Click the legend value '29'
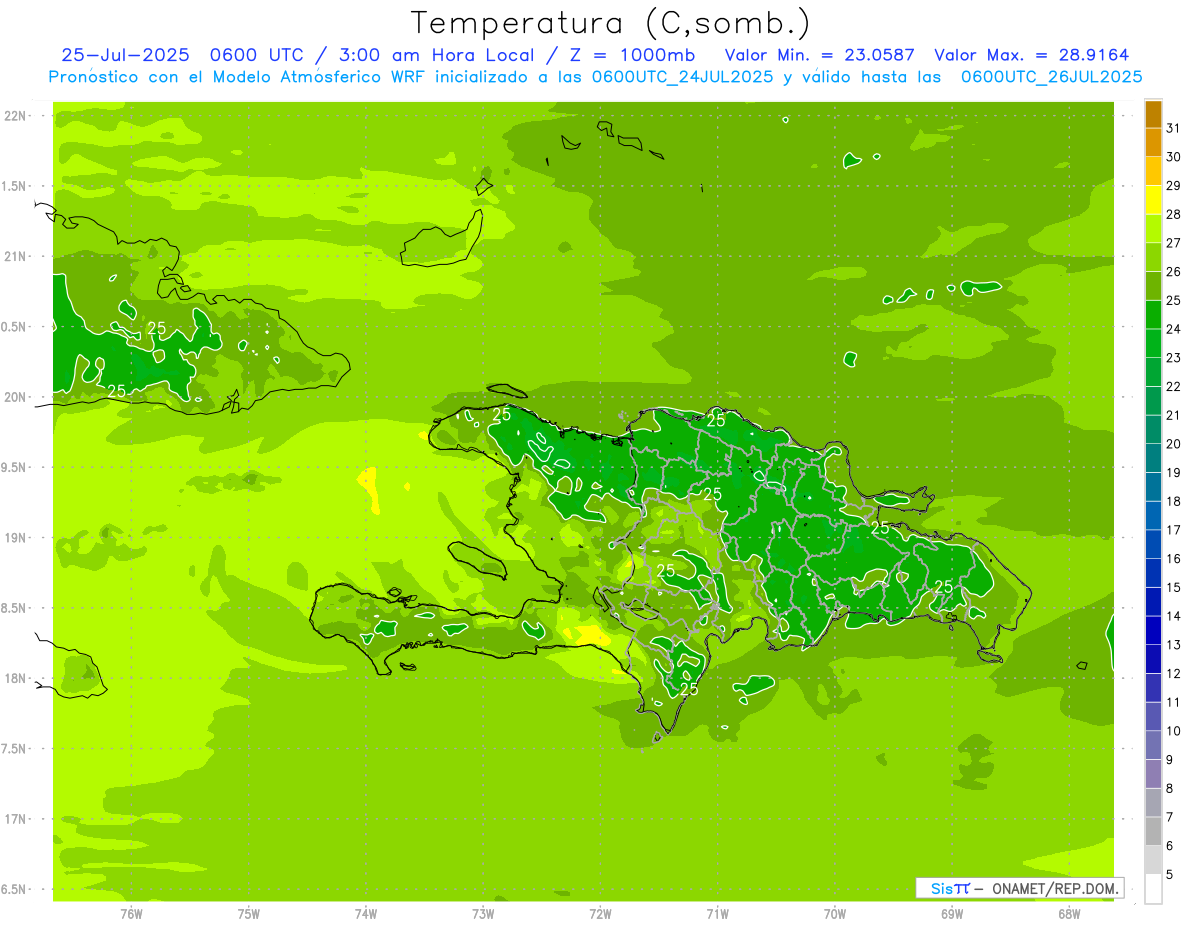This screenshot has height=927, width=1200. click(x=1174, y=185)
